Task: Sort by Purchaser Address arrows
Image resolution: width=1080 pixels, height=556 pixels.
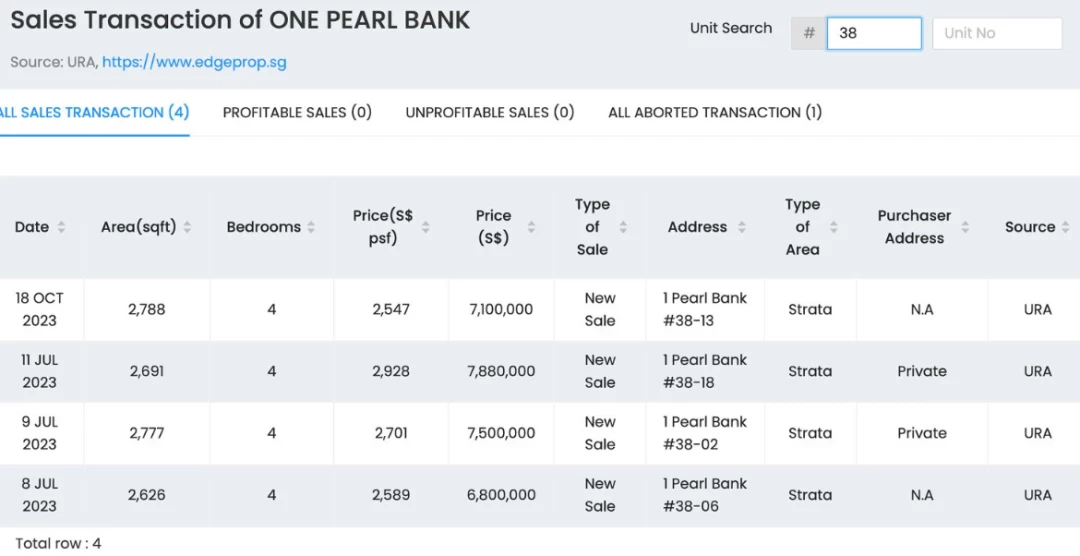Action: pyautogui.click(x=965, y=227)
